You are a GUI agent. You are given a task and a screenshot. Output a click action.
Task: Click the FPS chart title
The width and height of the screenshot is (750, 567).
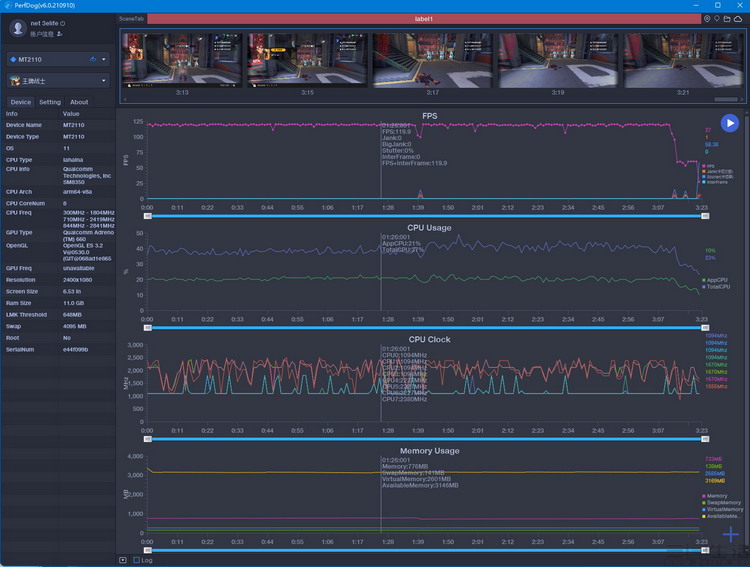tap(430, 116)
